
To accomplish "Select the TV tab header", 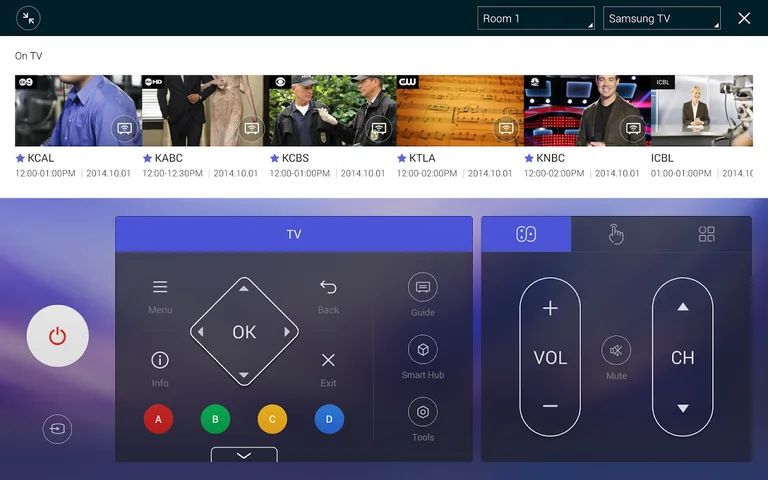I will click(294, 234).
